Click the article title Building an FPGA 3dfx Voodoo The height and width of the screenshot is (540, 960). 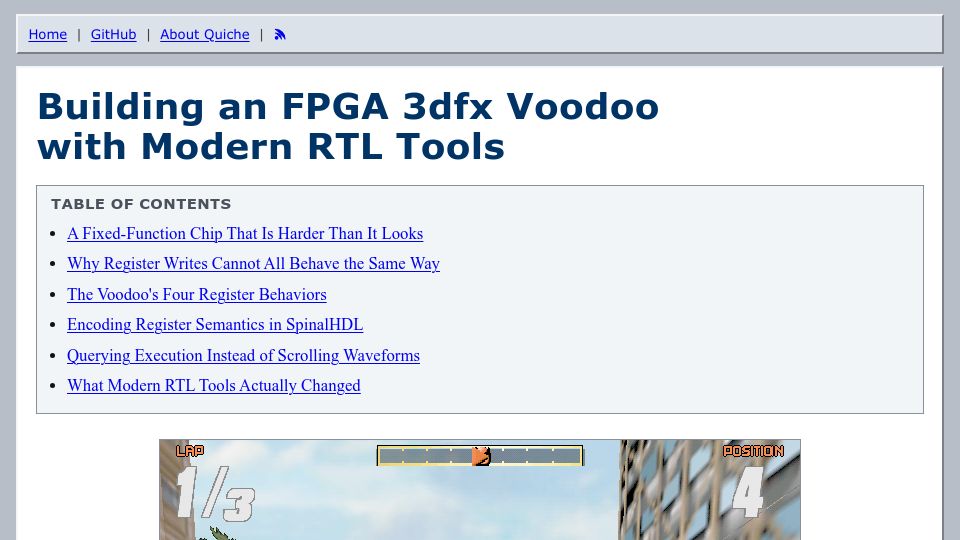(x=348, y=127)
